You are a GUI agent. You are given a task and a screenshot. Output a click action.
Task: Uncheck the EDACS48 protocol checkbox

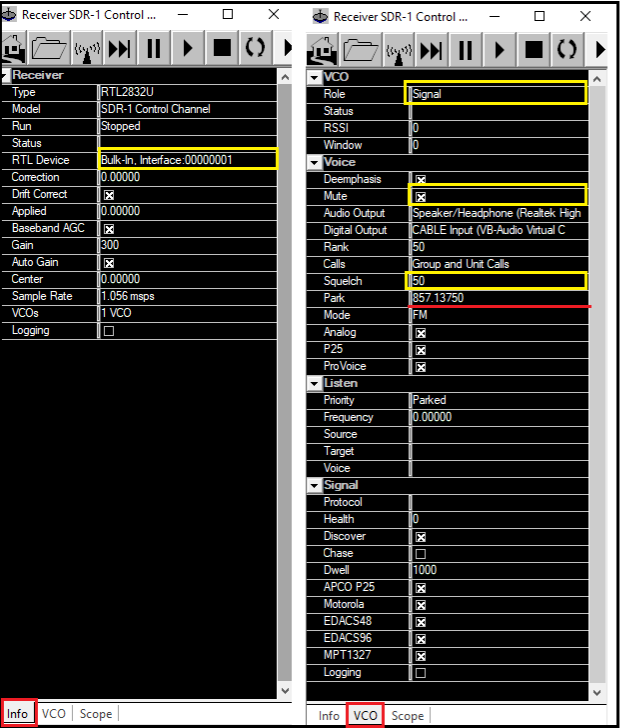pyautogui.click(x=420, y=622)
